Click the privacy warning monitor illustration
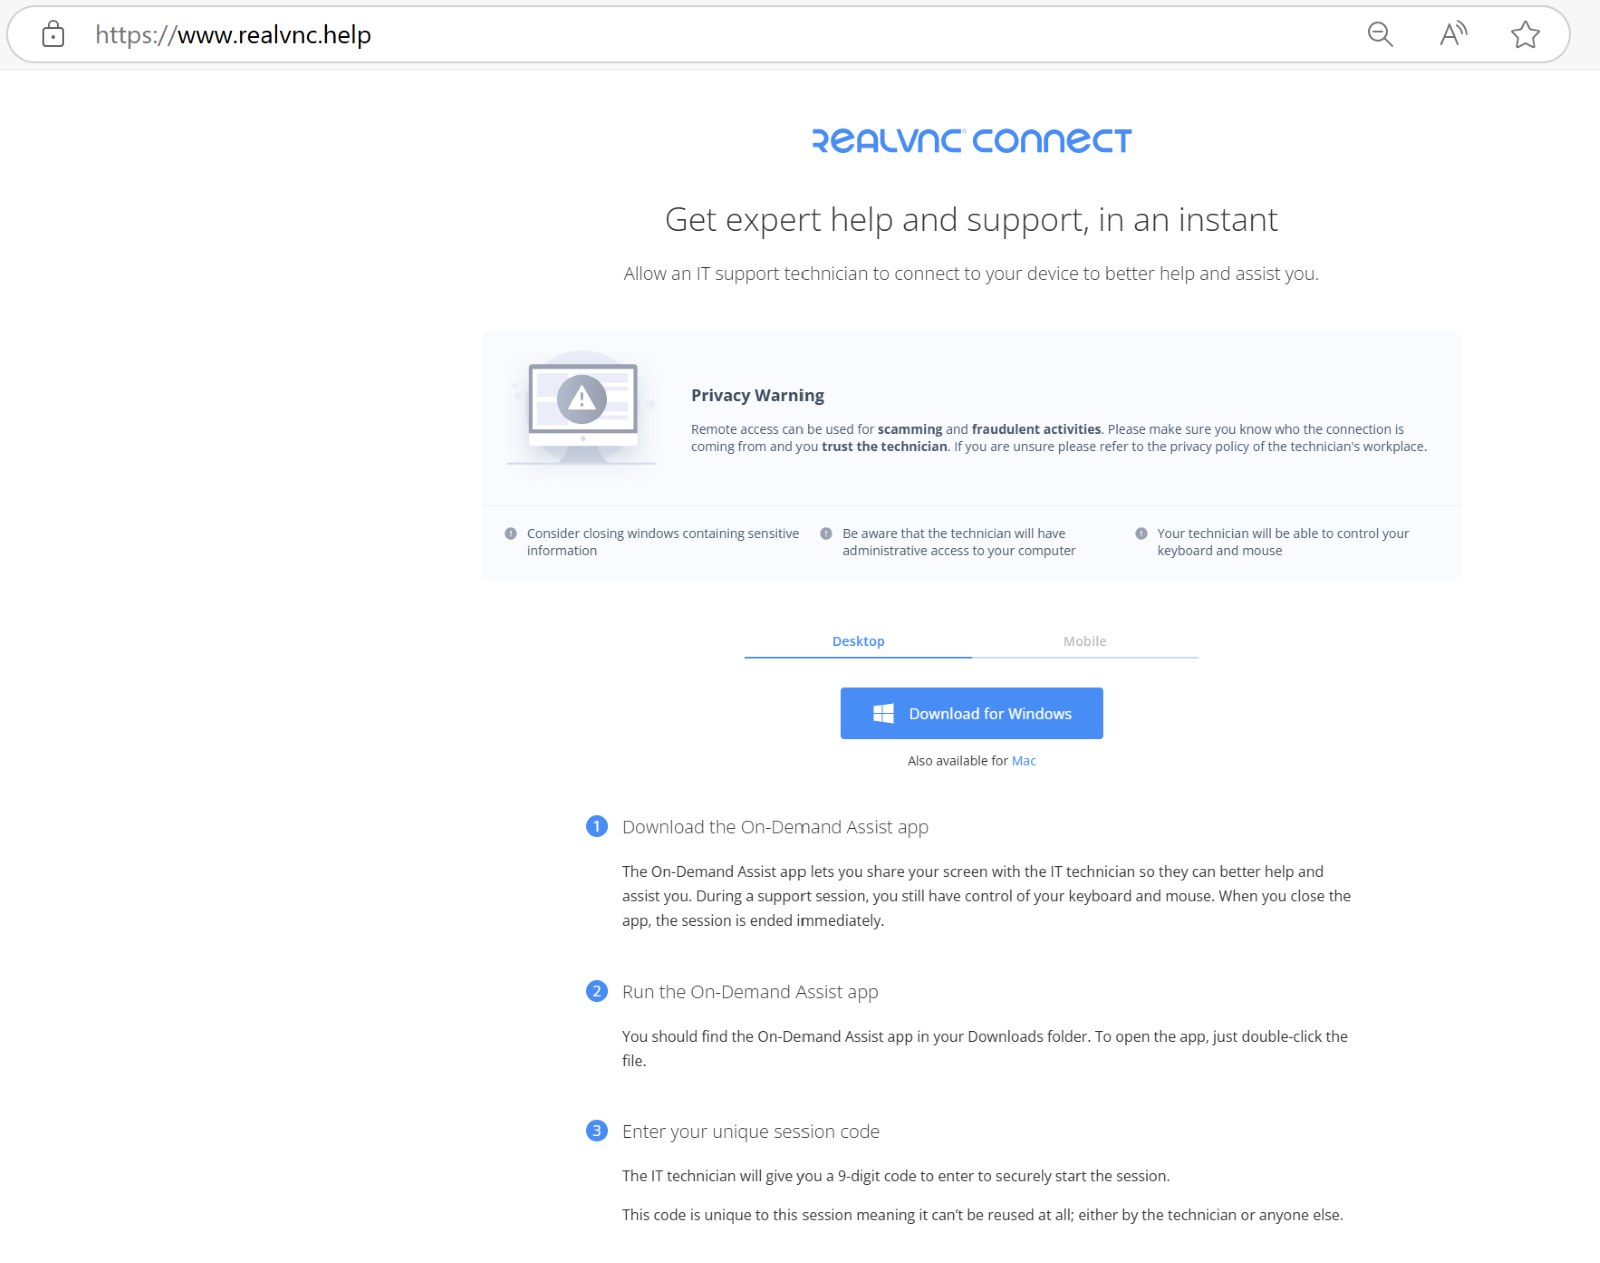 [582, 408]
